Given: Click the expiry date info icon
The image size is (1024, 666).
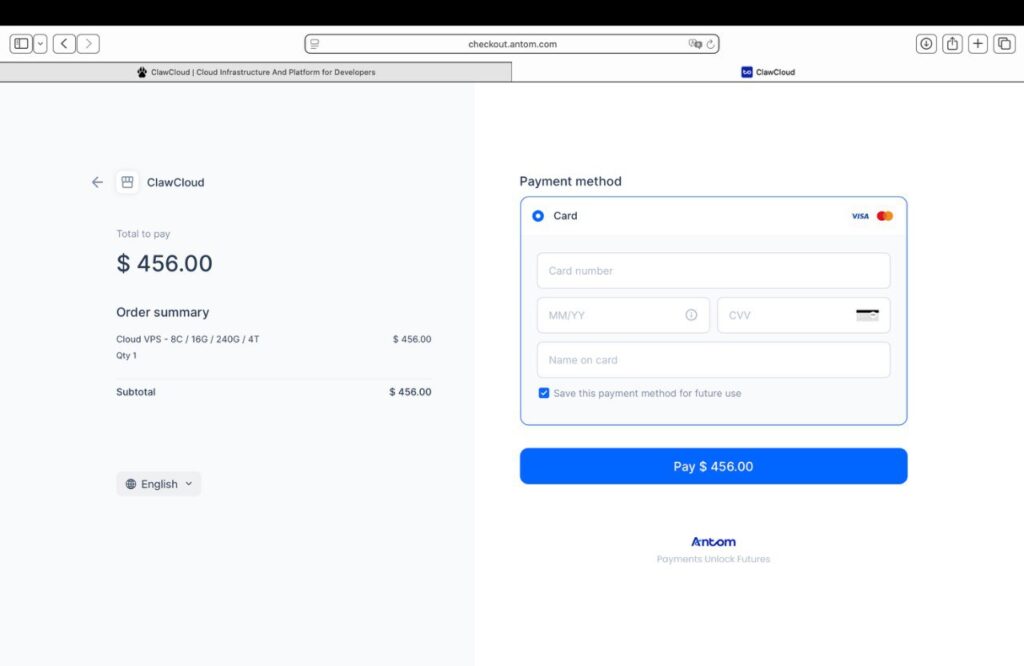Looking at the screenshot, I should pyautogui.click(x=691, y=315).
